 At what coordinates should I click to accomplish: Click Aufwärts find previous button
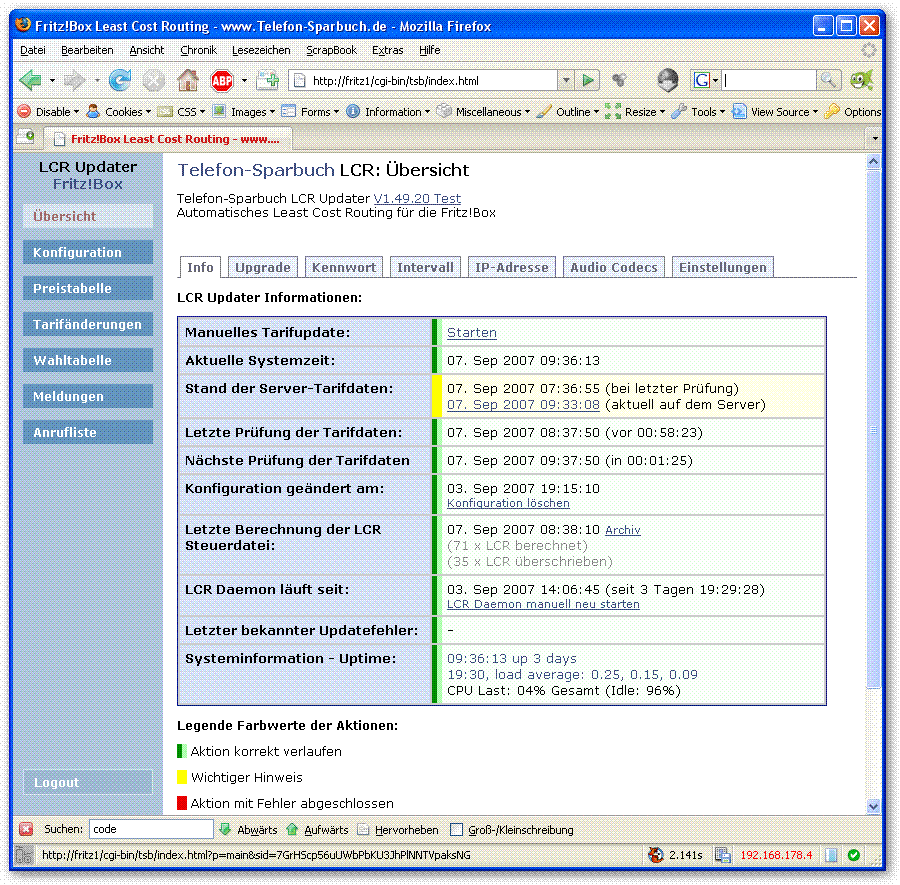(x=317, y=829)
